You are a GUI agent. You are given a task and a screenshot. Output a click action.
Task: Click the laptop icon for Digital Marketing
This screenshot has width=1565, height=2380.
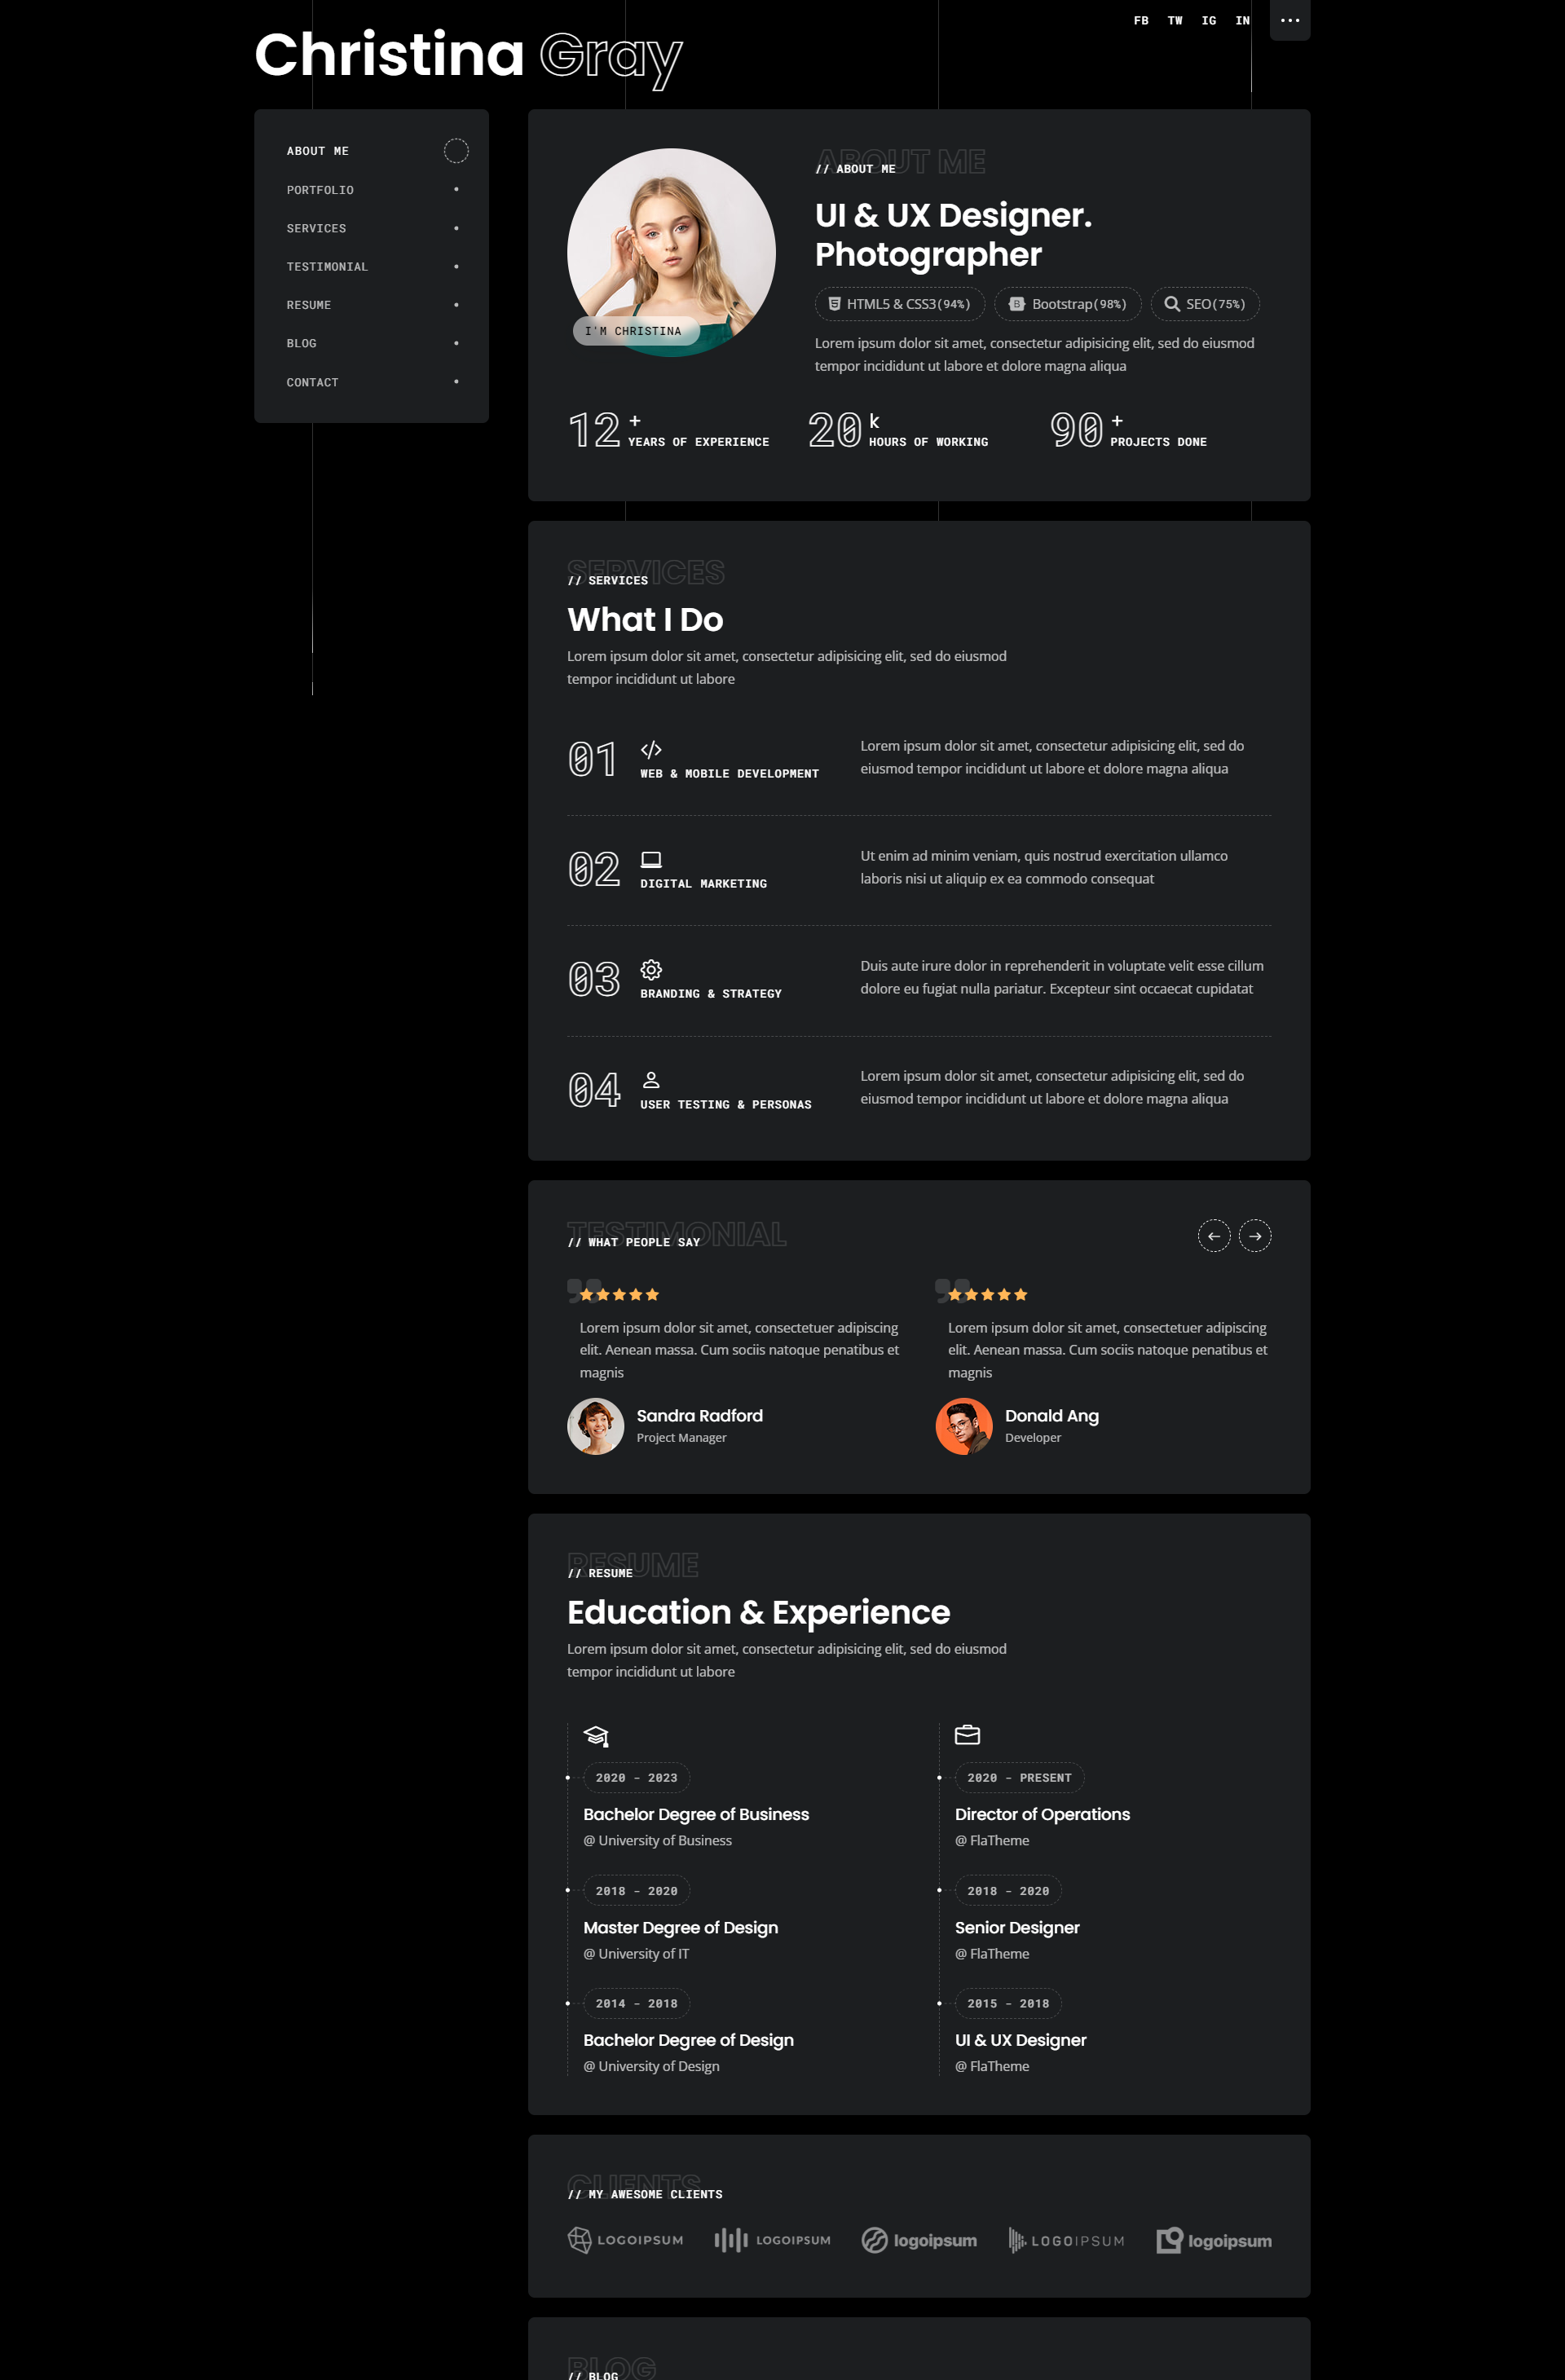tap(651, 860)
